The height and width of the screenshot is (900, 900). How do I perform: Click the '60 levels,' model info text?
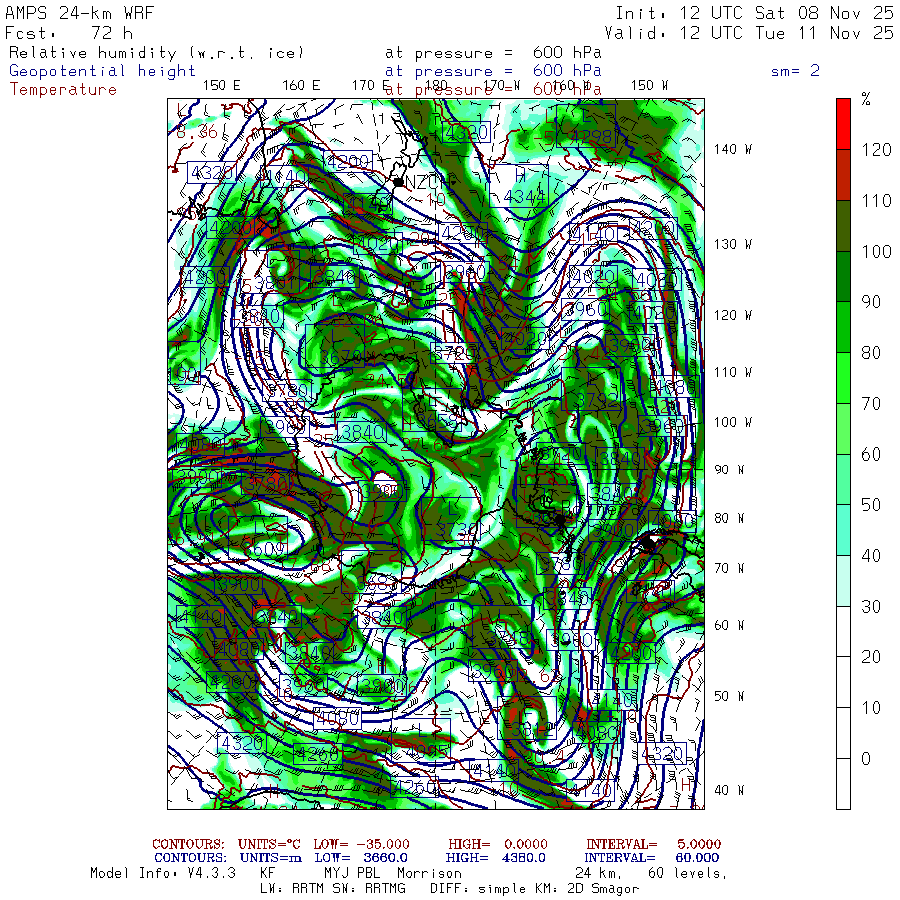688,874
